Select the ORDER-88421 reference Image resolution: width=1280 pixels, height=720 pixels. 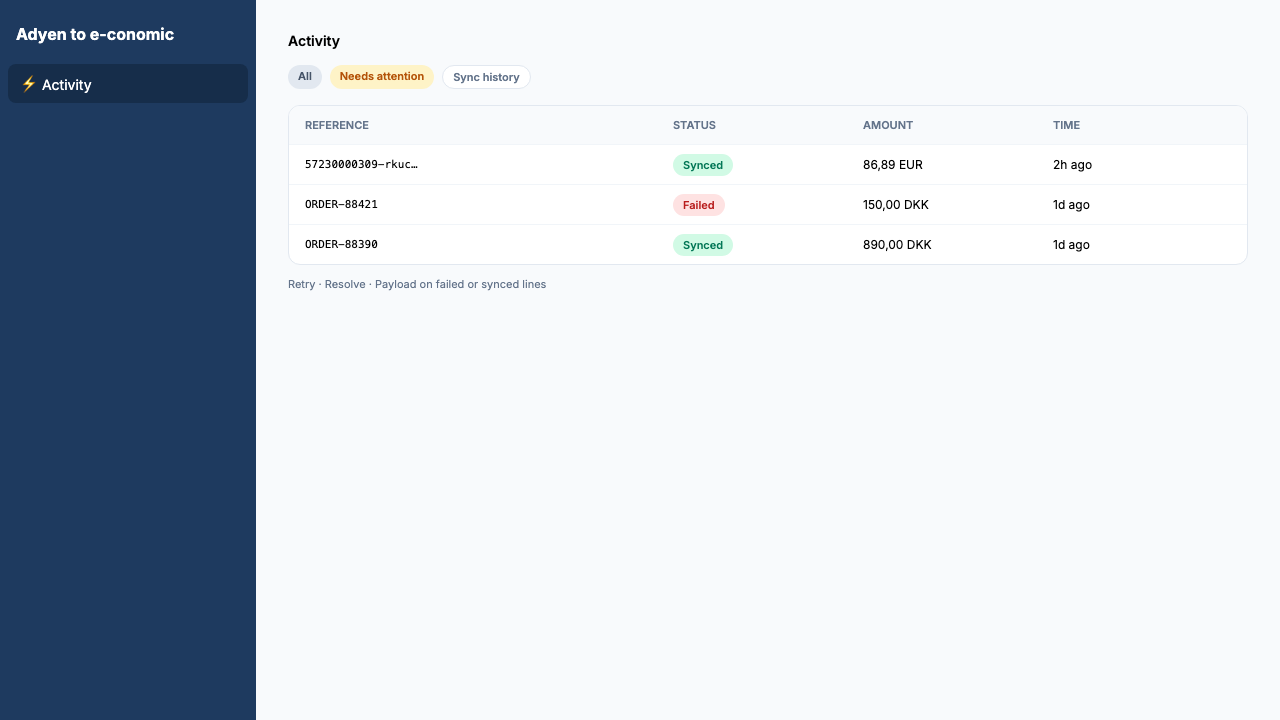click(x=341, y=204)
